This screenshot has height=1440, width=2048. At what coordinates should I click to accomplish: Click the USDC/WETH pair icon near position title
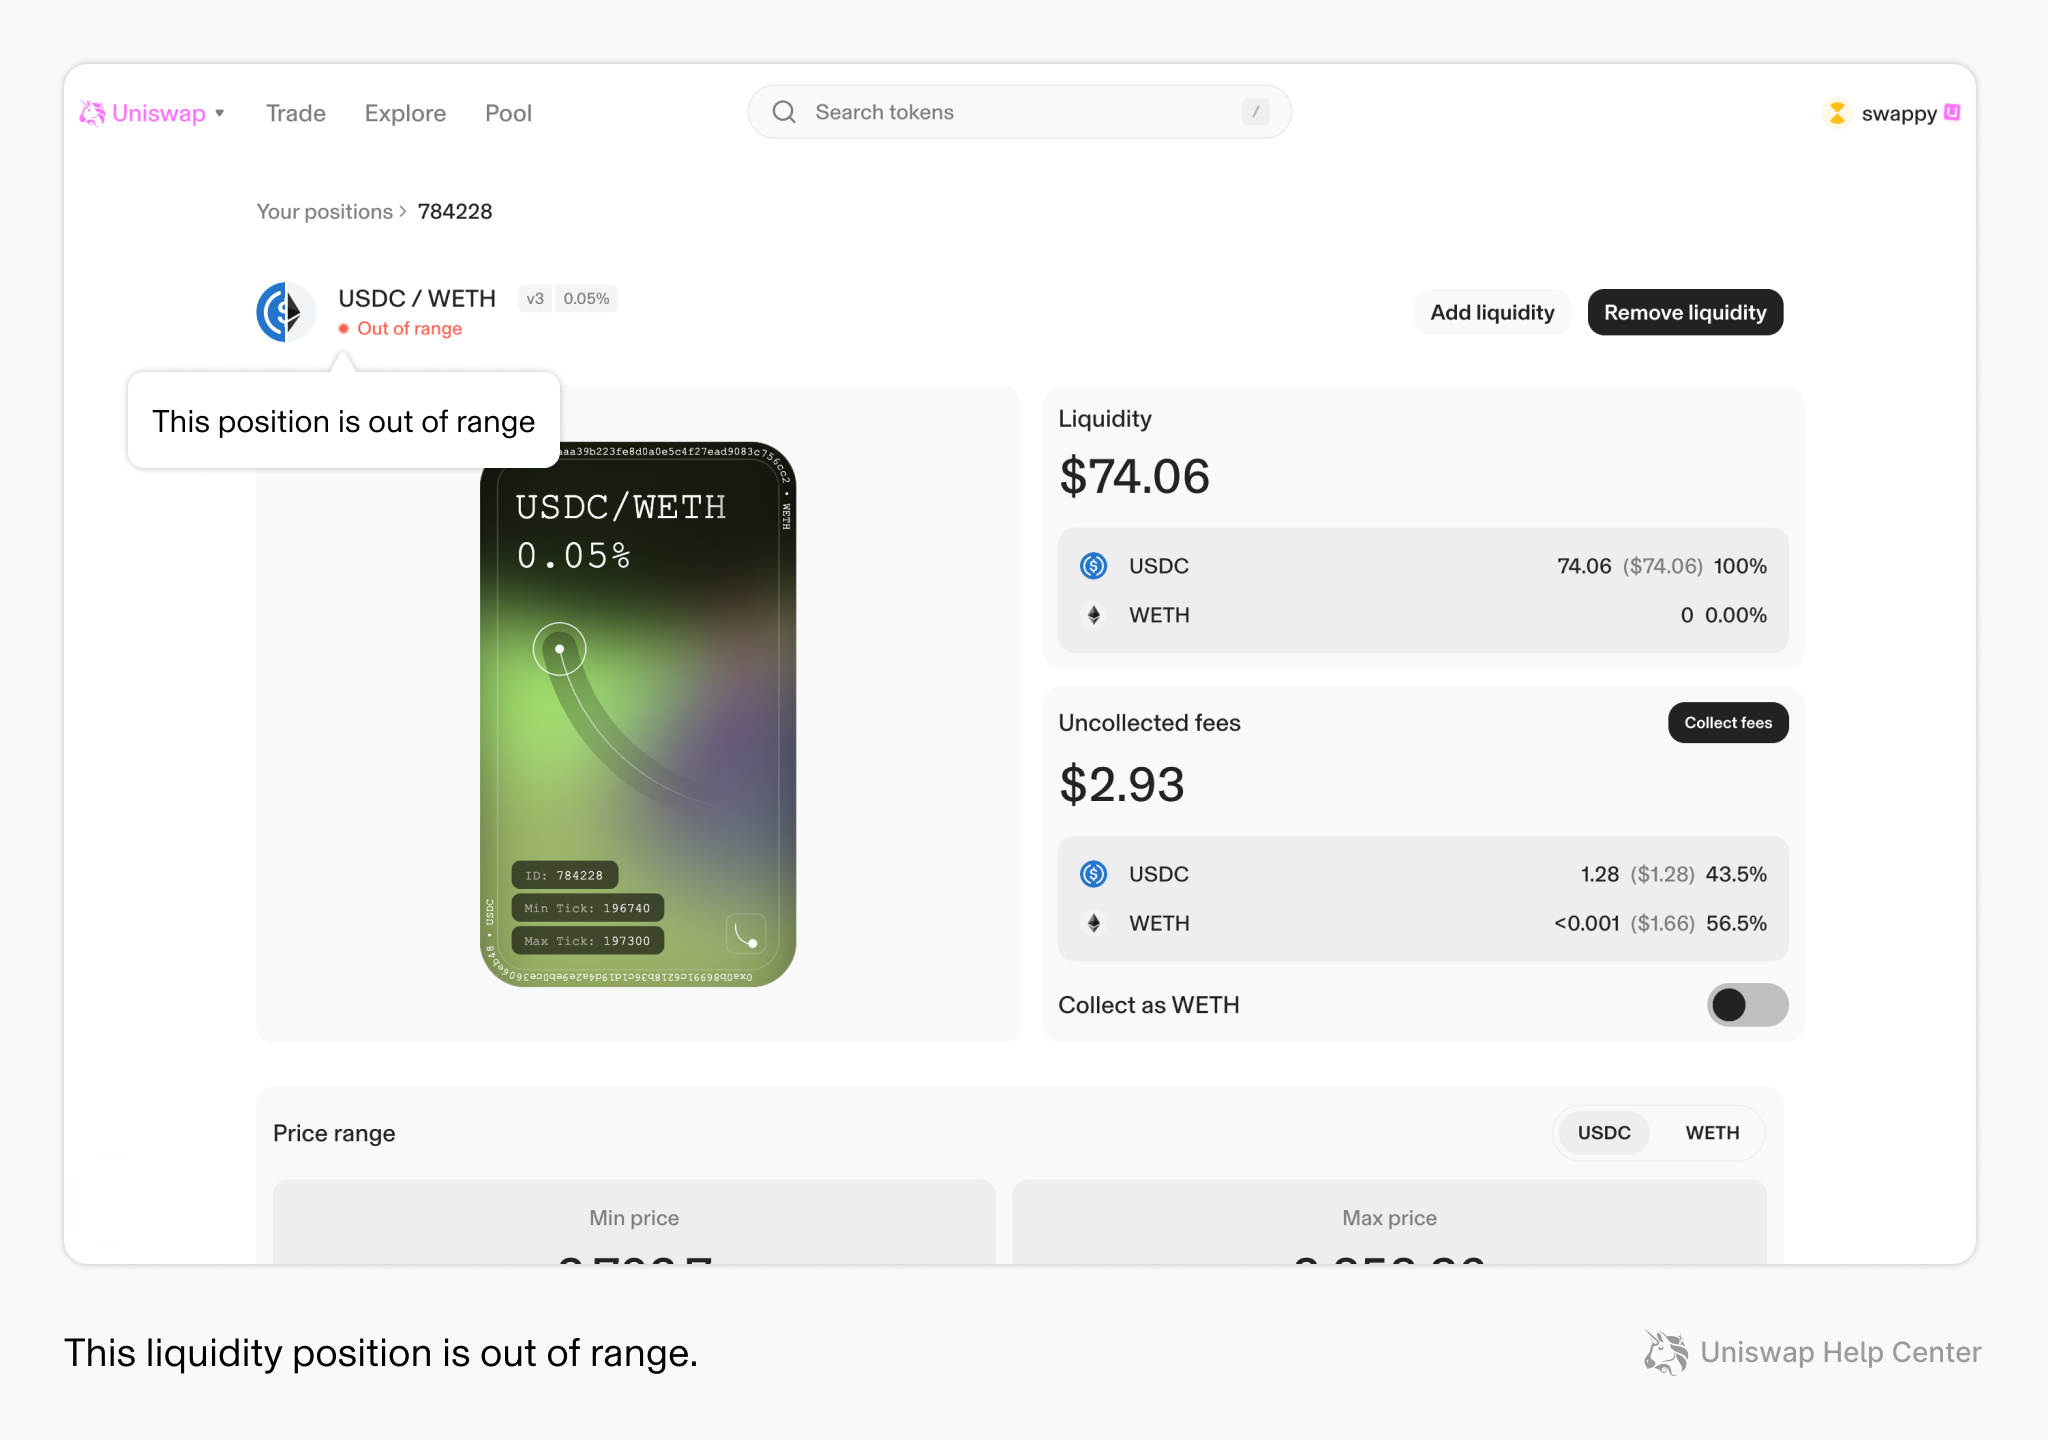pos(285,312)
